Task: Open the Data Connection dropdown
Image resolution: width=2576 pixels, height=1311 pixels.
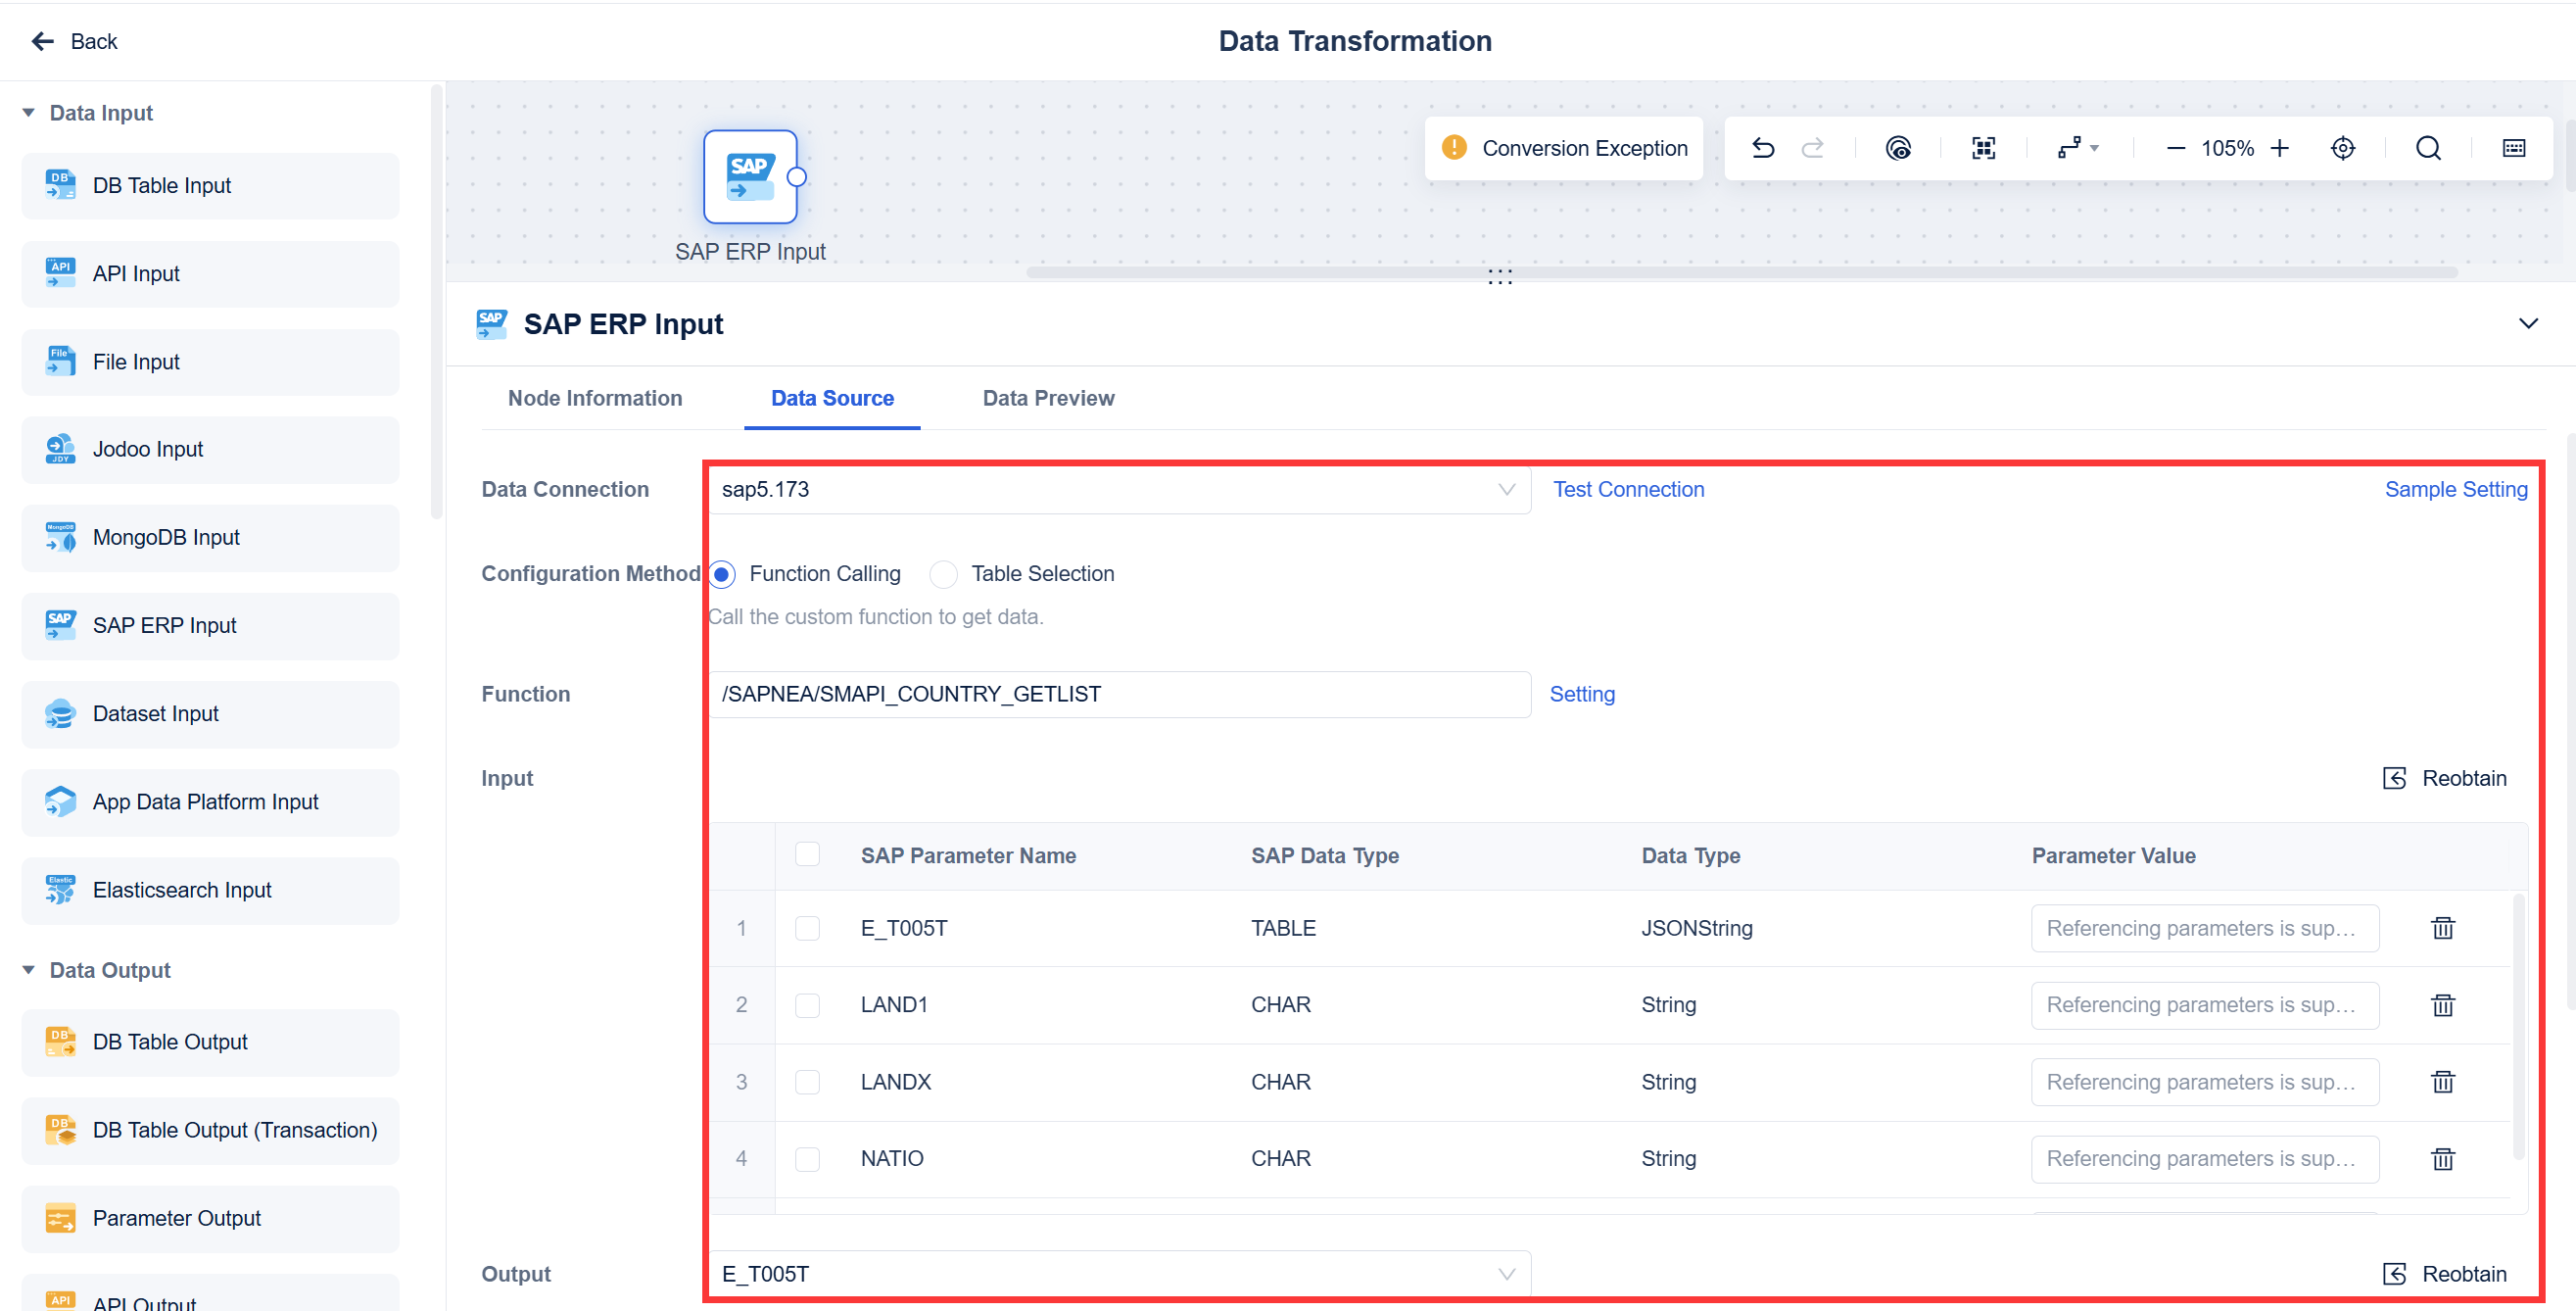Action: tap(1118, 490)
